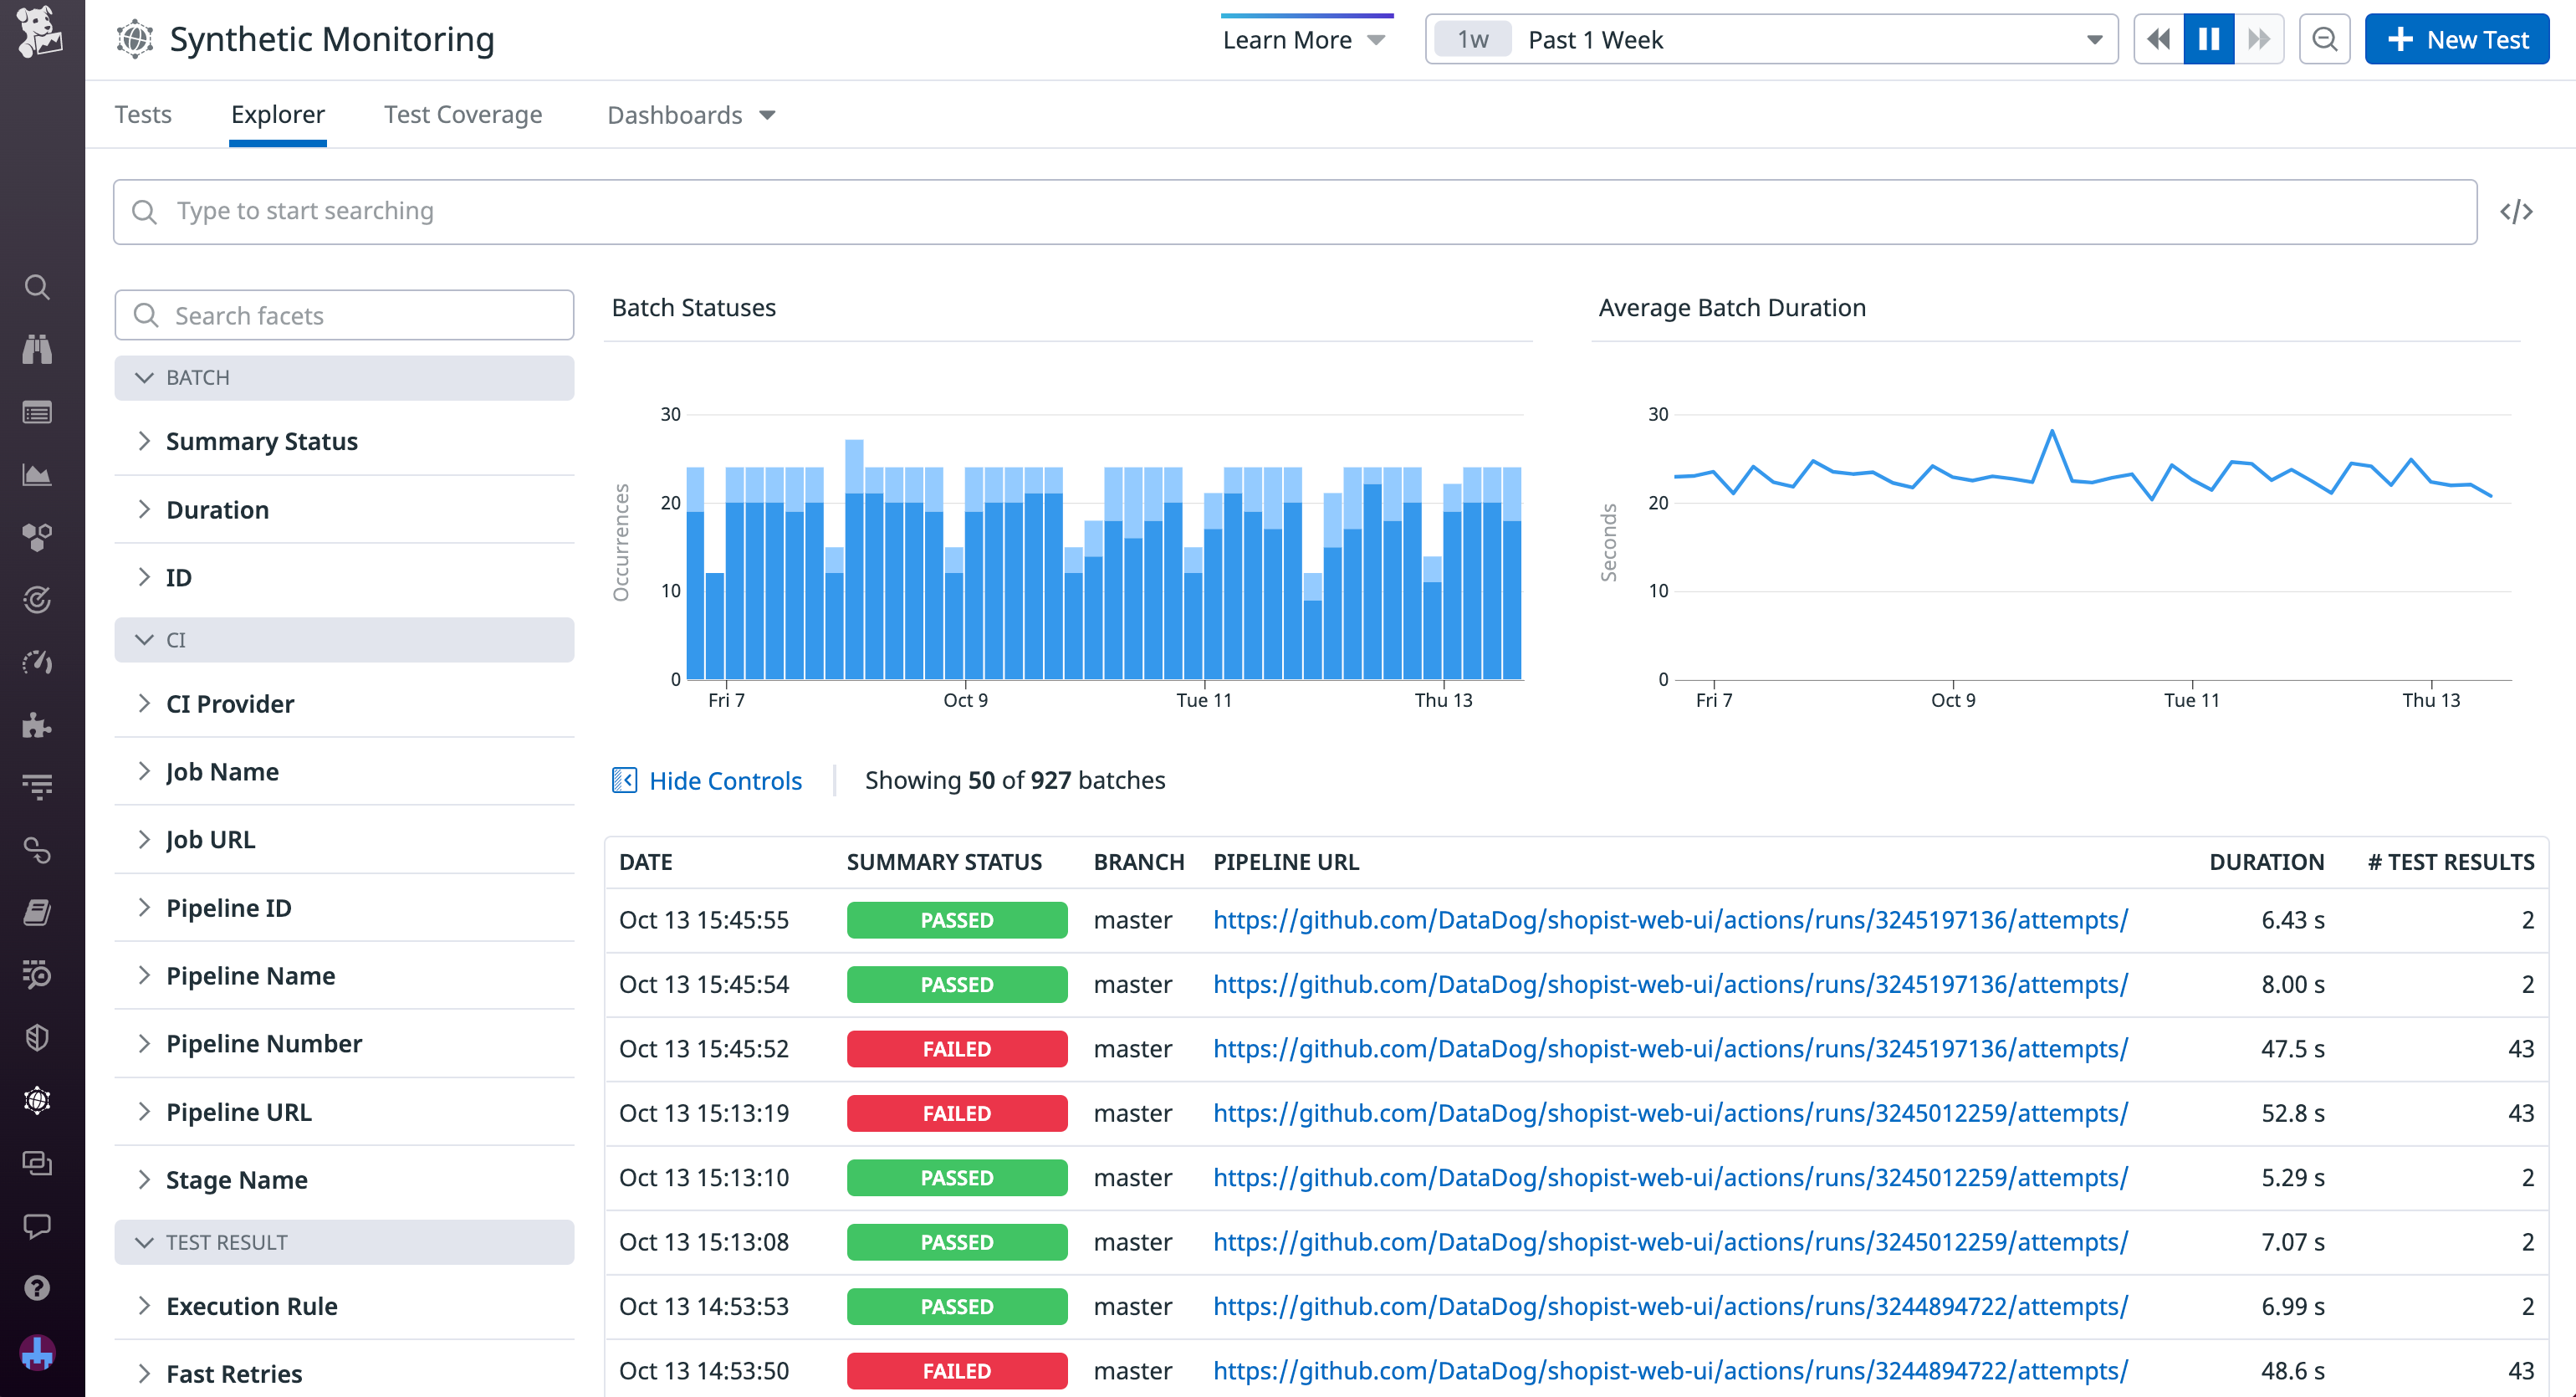Open the Security shield icon in sidebar
The height and width of the screenshot is (1397, 2576).
[37, 1038]
